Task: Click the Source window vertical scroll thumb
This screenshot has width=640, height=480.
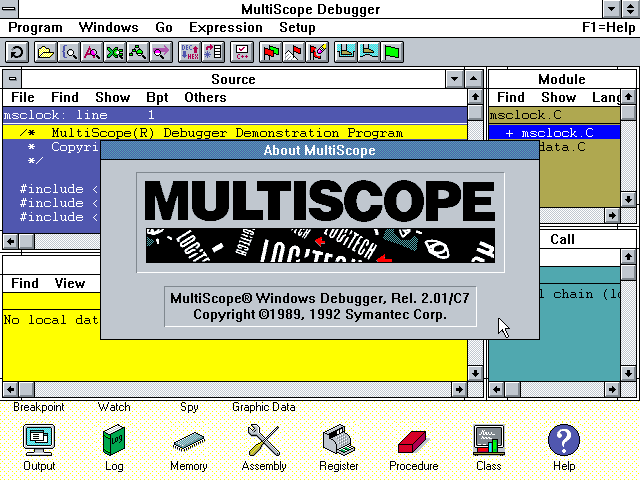Action: [475, 113]
